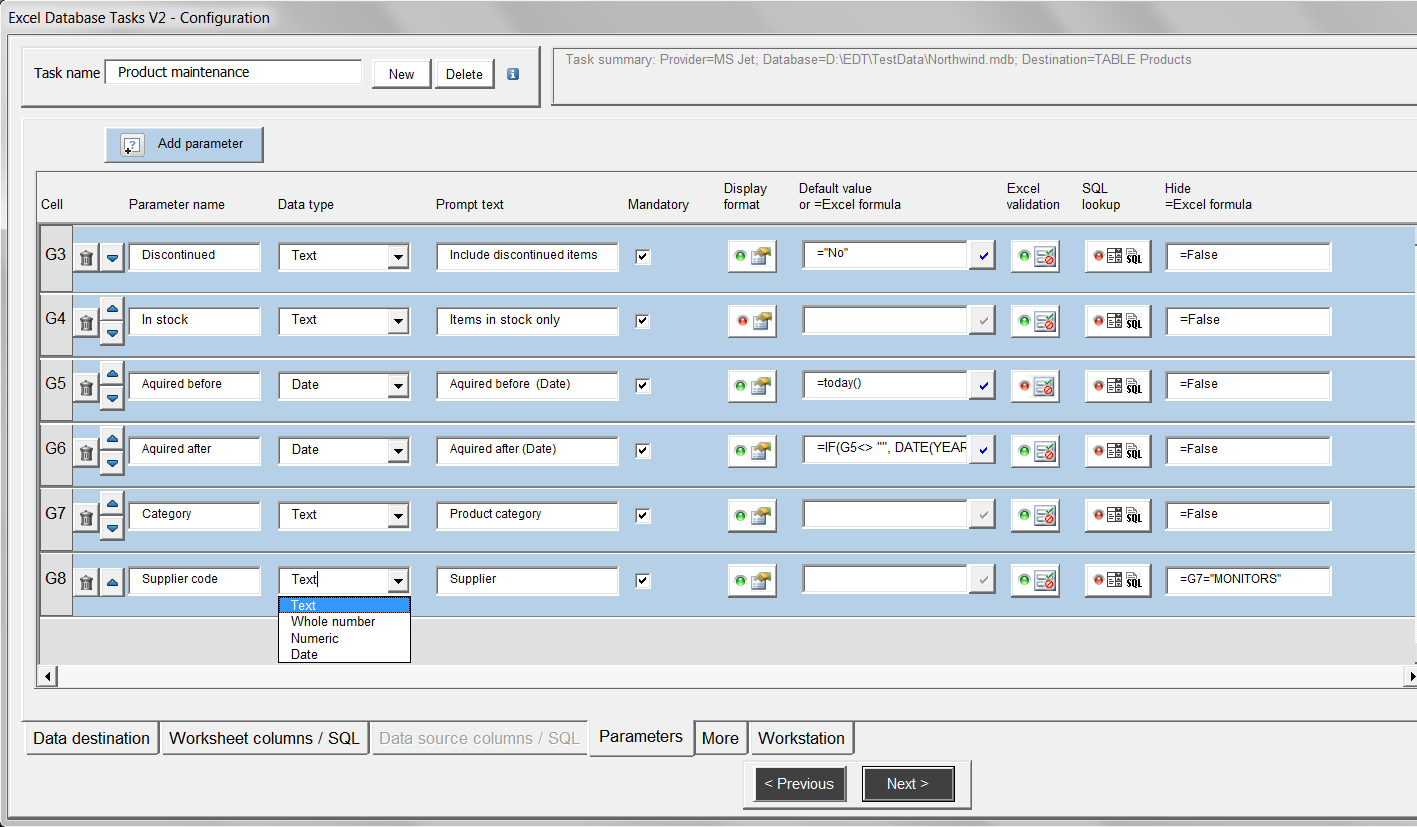This screenshot has width=1417, height=827.
Task: Open display format for Discontinued row
Action: click(x=752, y=257)
